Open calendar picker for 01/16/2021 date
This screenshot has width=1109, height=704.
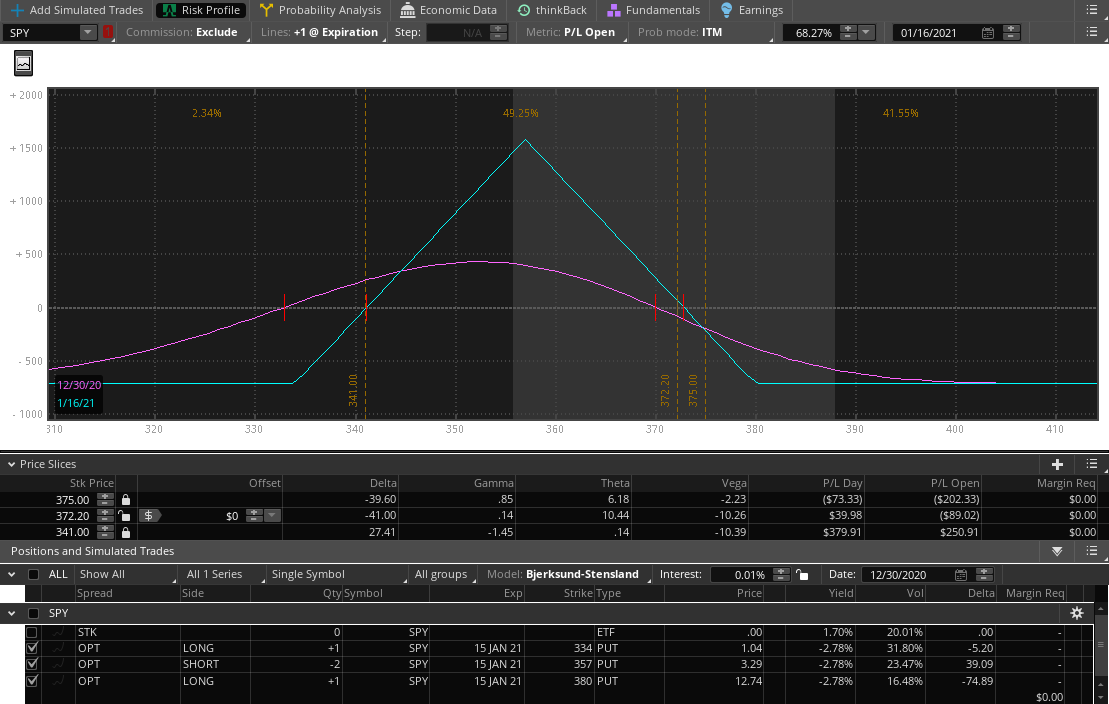(x=988, y=33)
